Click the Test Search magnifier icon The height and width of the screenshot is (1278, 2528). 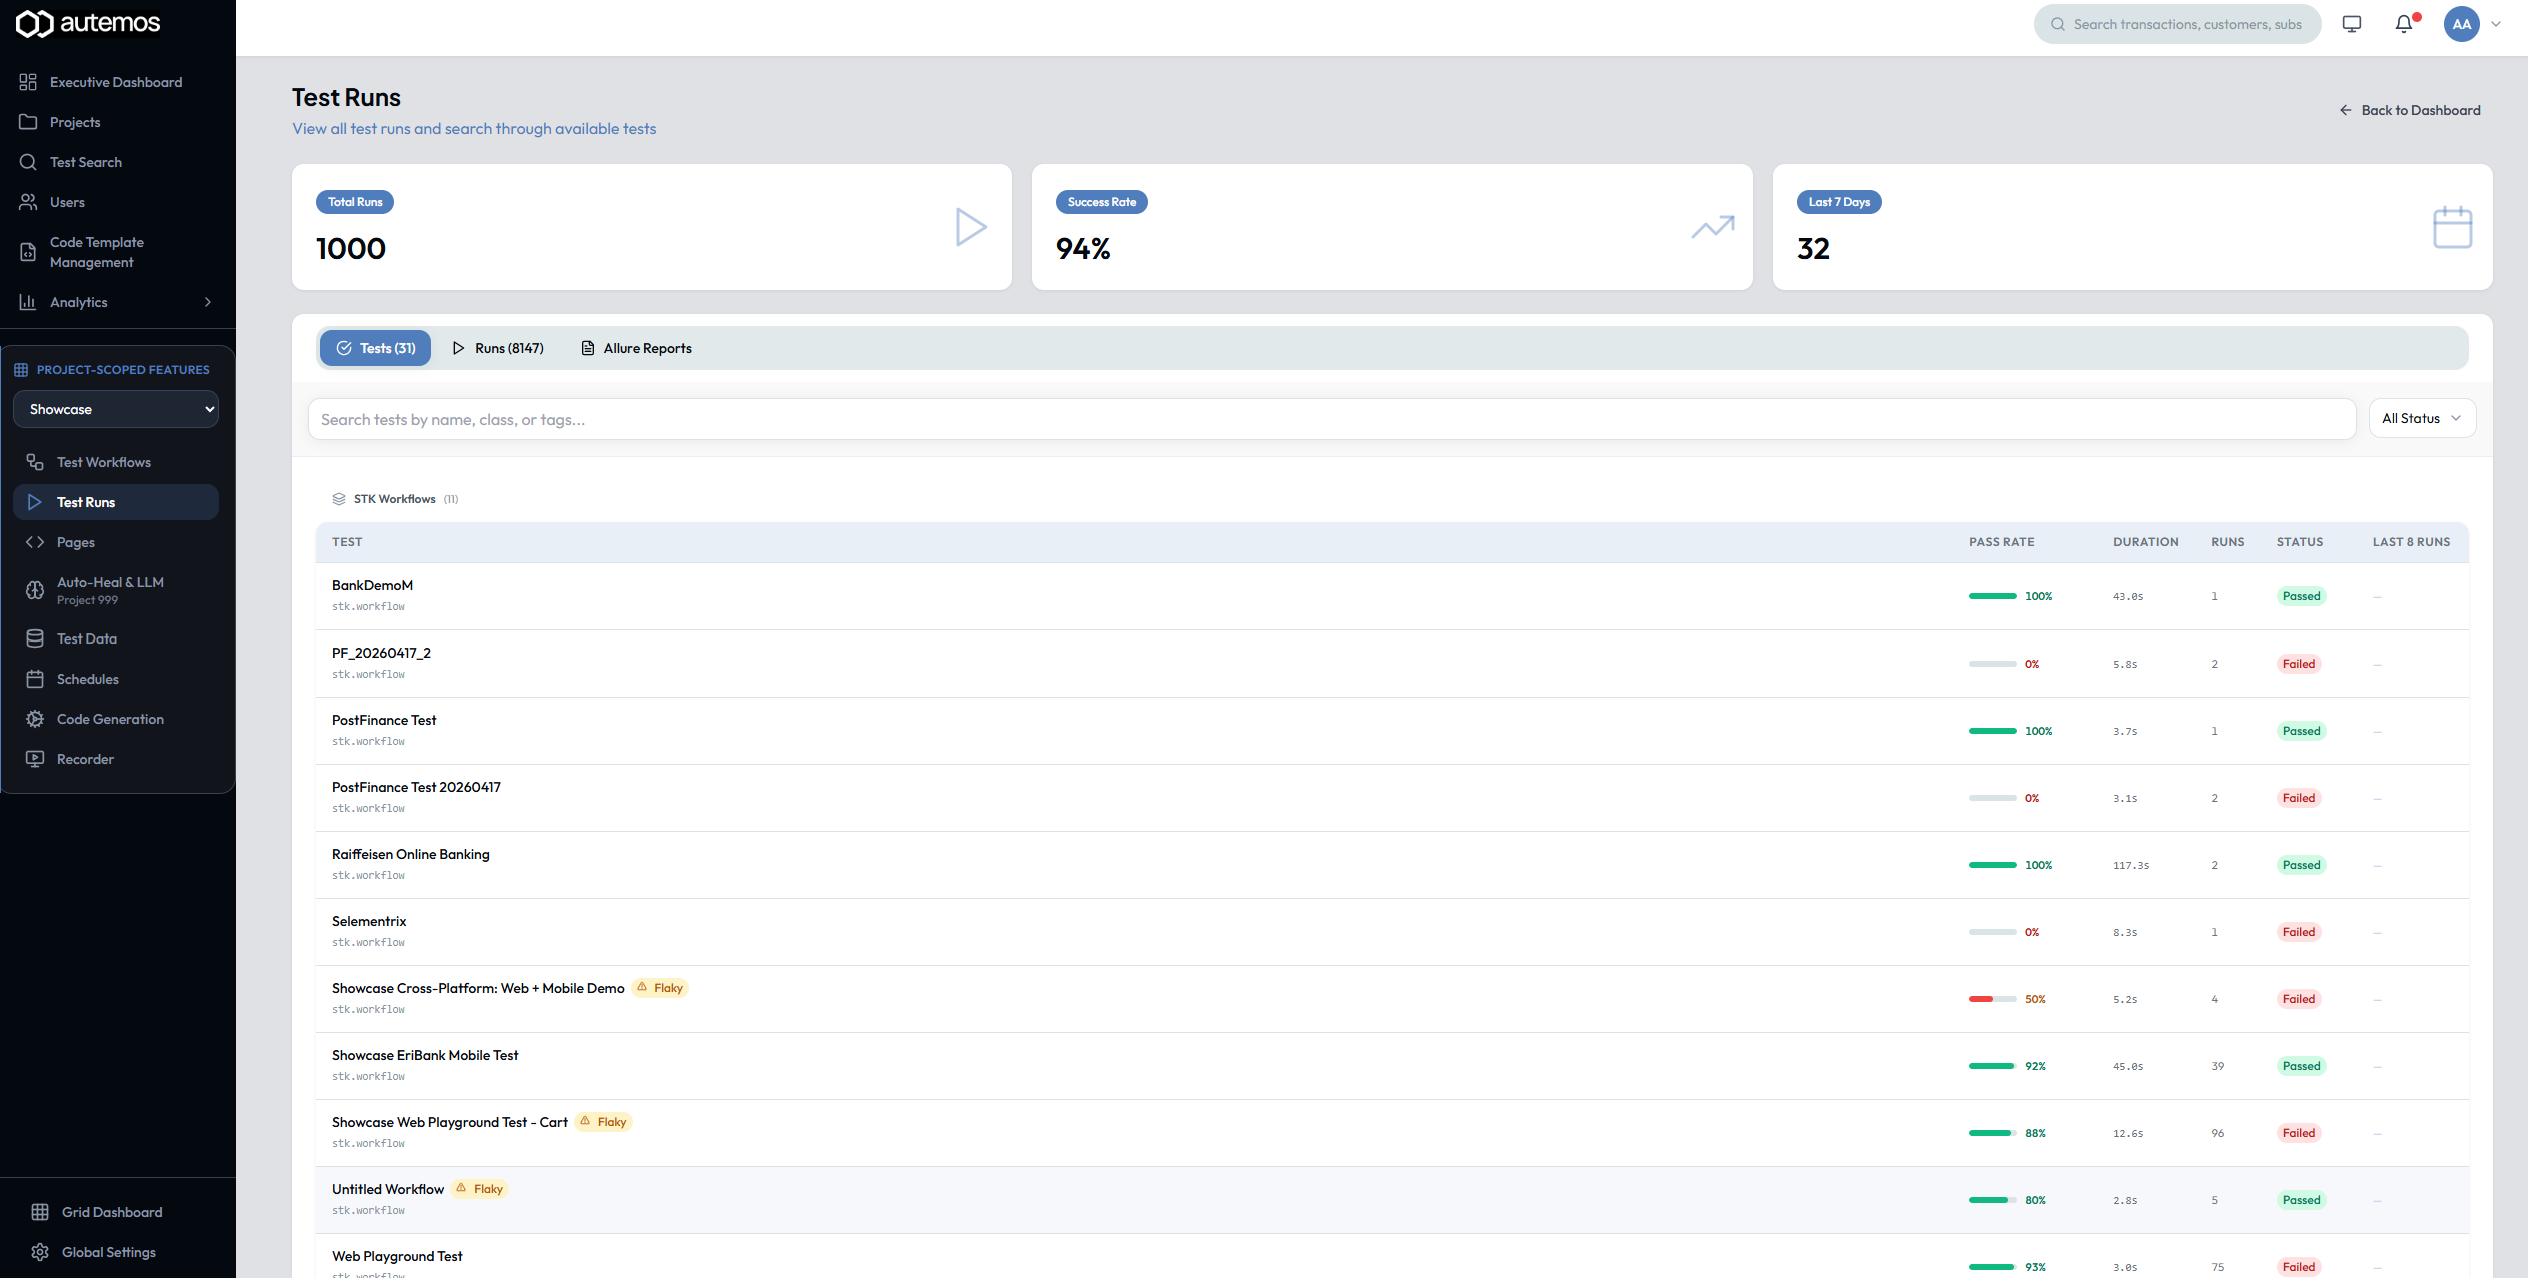coord(28,162)
